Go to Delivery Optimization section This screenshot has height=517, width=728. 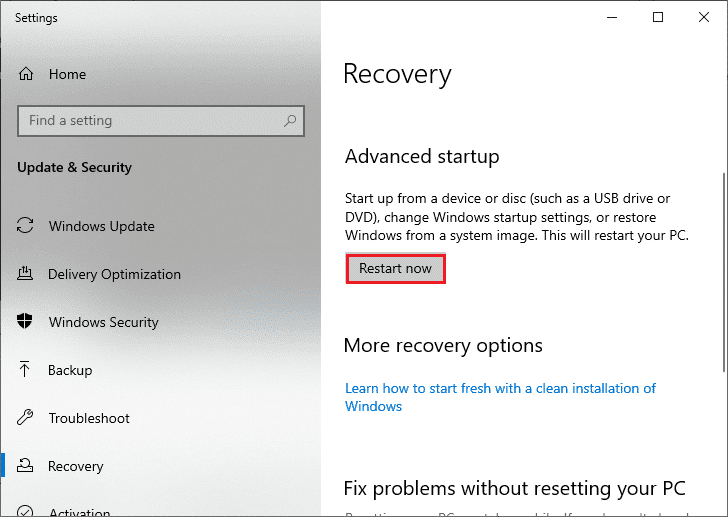(114, 274)
